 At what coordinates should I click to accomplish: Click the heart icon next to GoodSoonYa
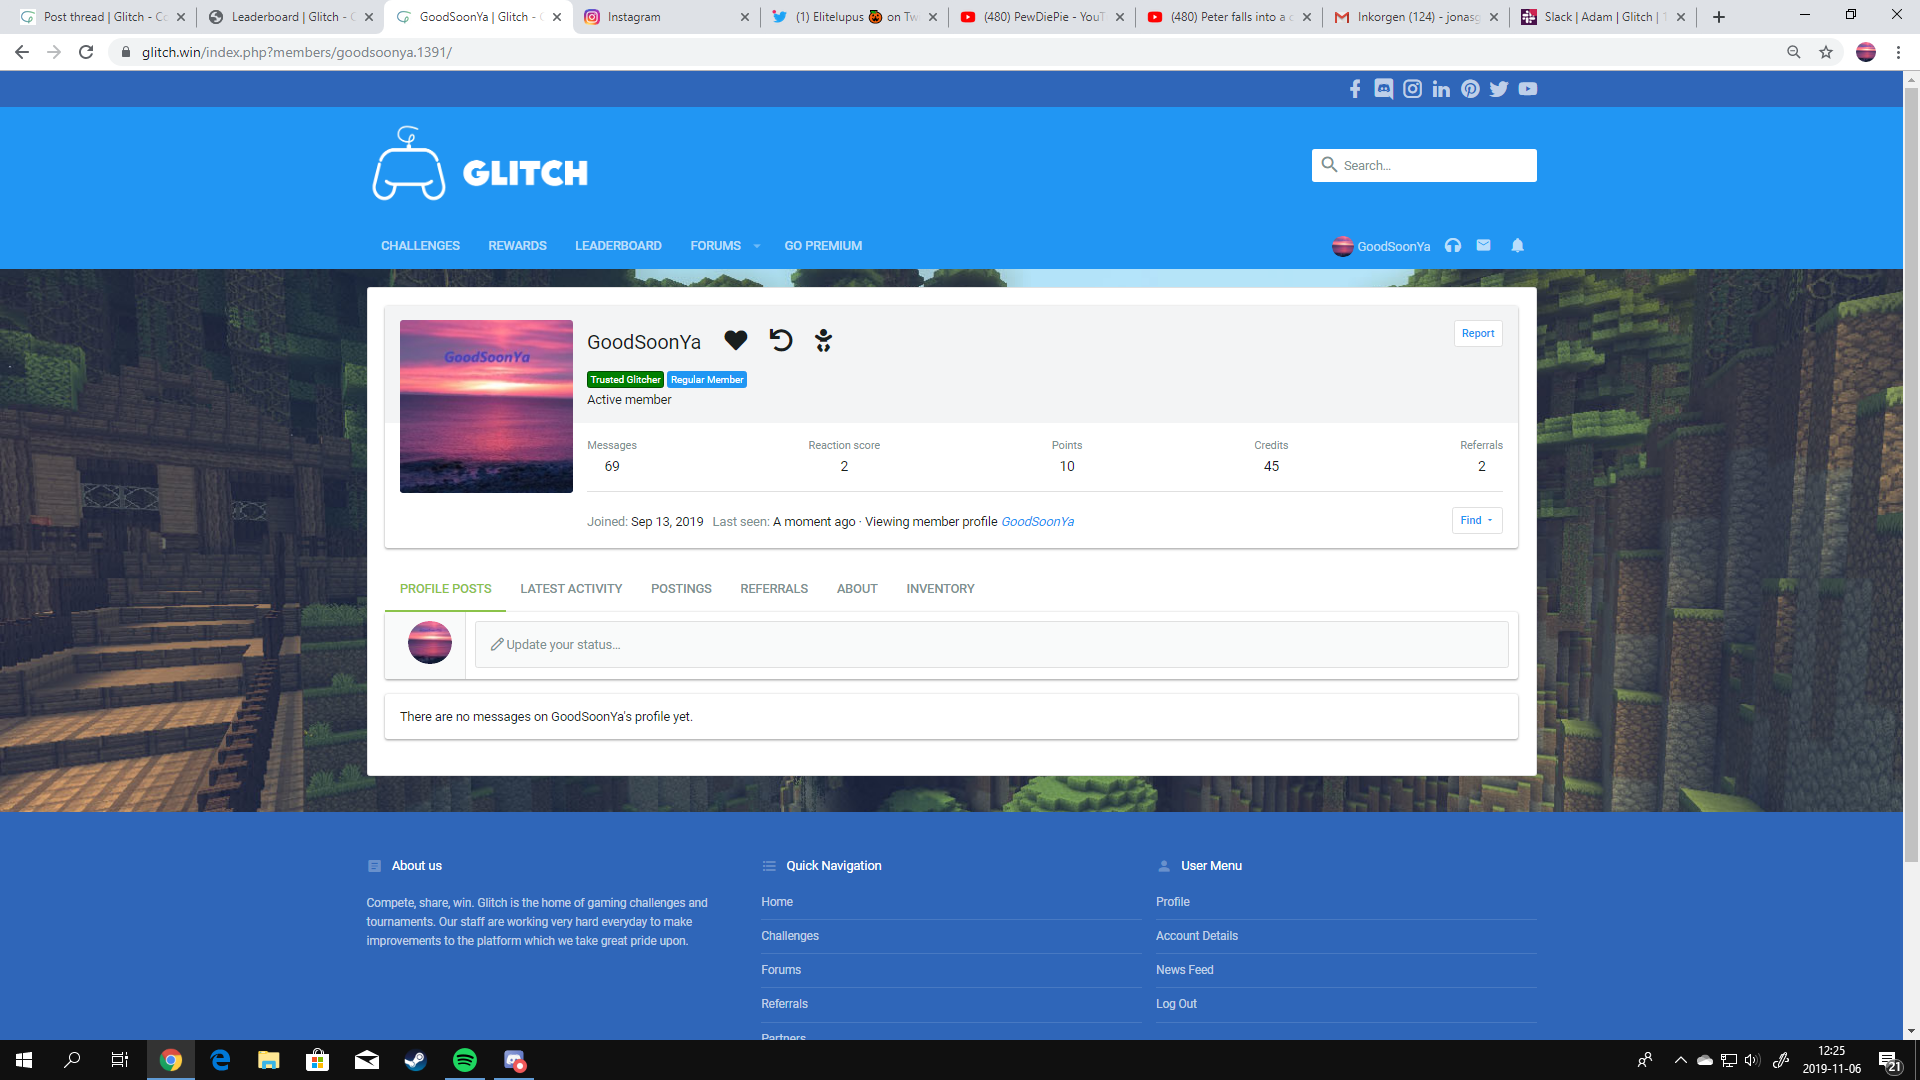tap(735, 341)
